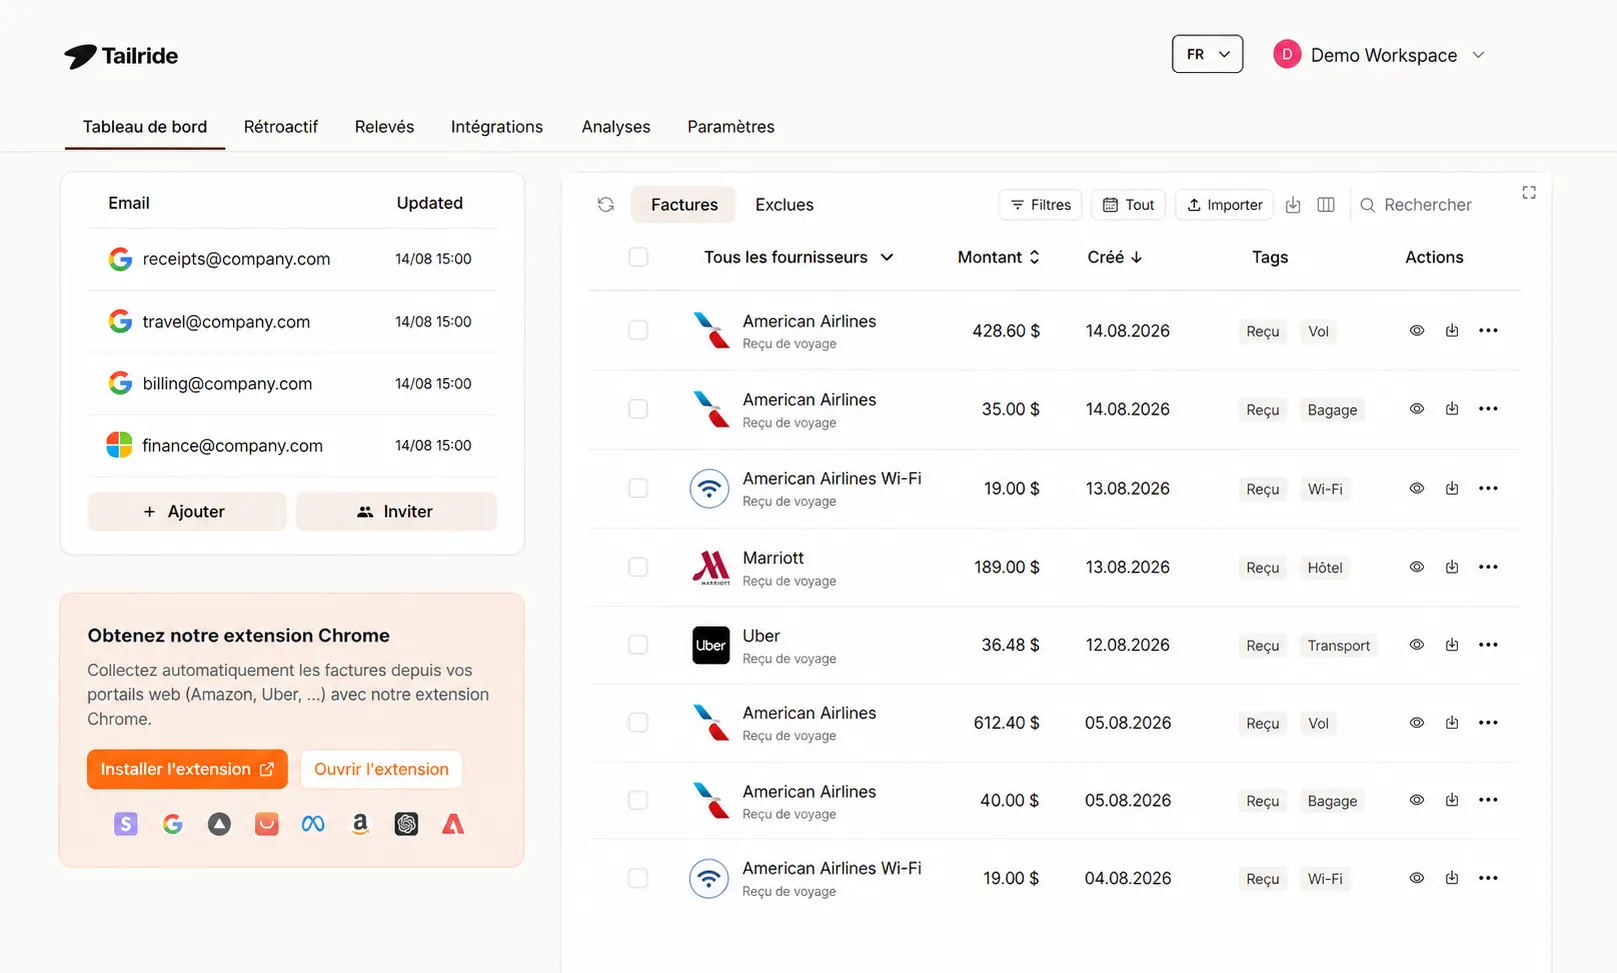Viewport: 1617px width, 973px height.
Task: Tick the select-all checkbox in table header
Action: click(x=638, y=257)
